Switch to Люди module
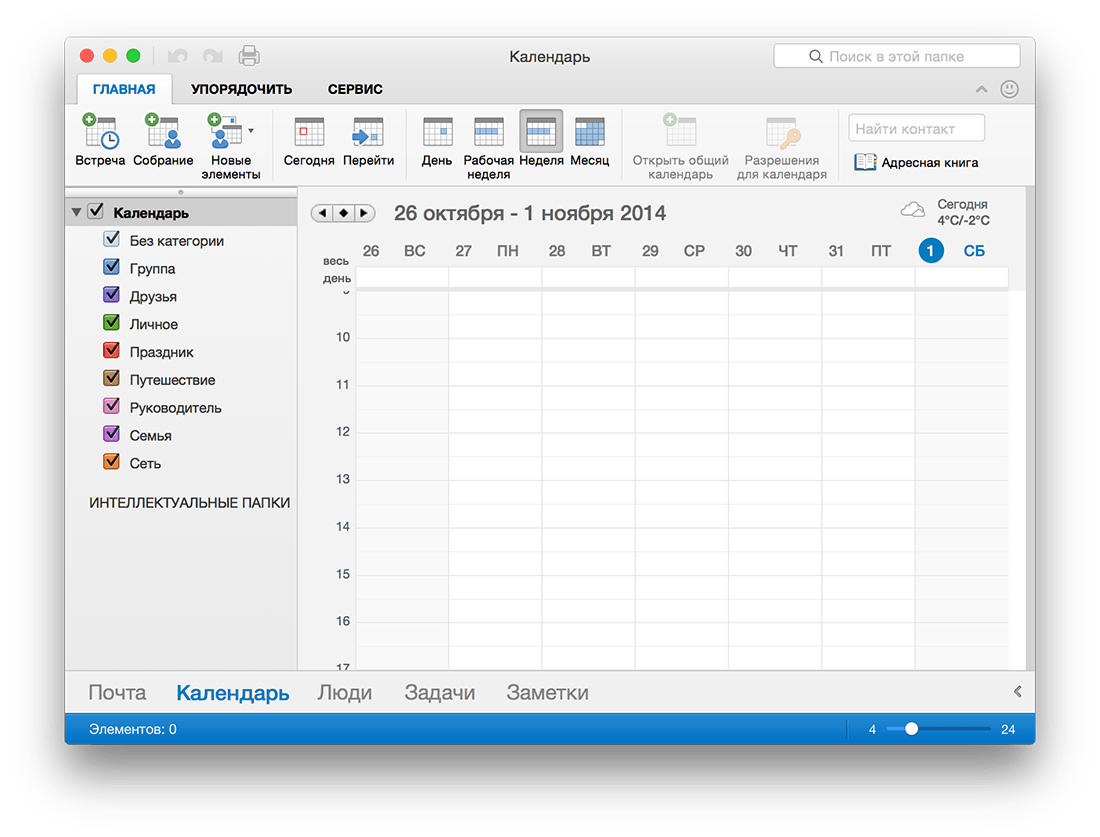 (344, 692)
